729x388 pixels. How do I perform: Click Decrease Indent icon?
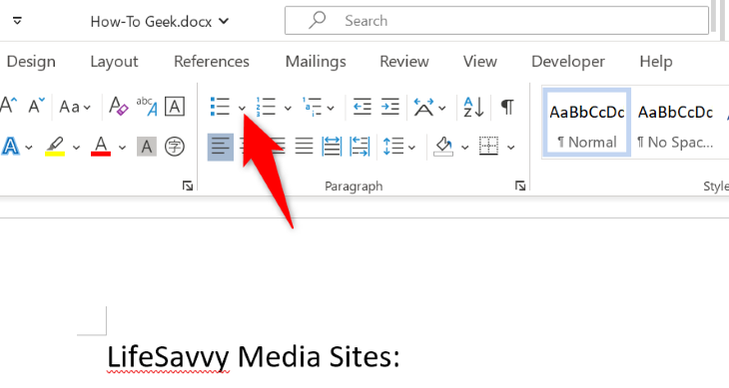pyautogui.click(x=362, y=106)
